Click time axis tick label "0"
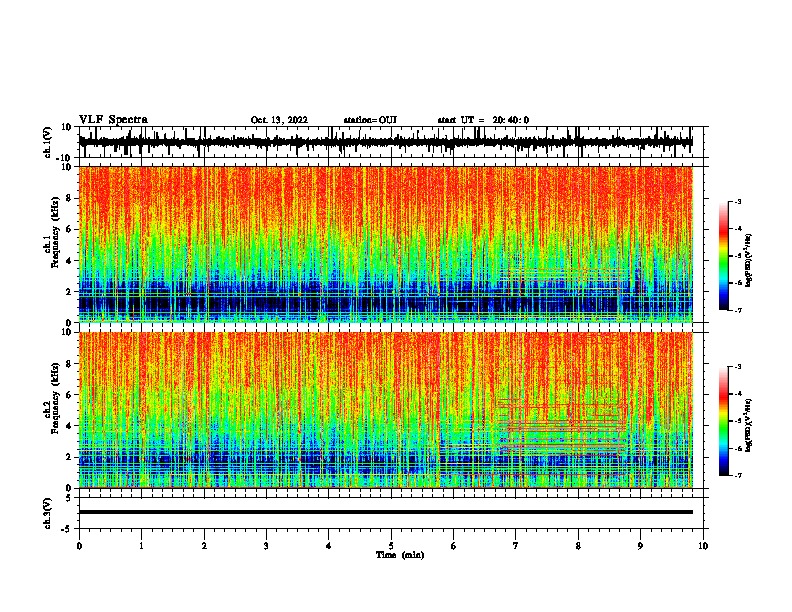This screenshot has height=612, width=792. tap(79, 546)
